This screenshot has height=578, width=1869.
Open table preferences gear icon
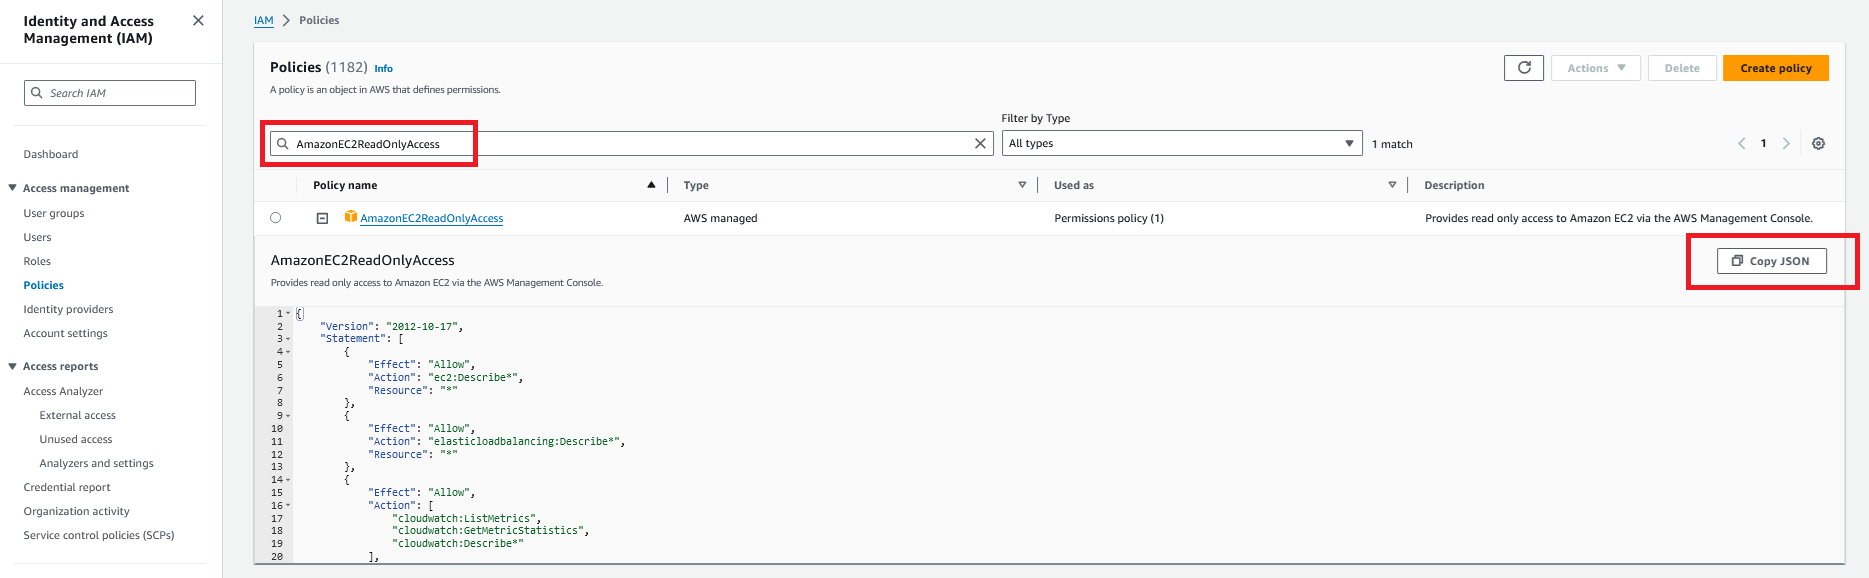[x=1818, y=143]
